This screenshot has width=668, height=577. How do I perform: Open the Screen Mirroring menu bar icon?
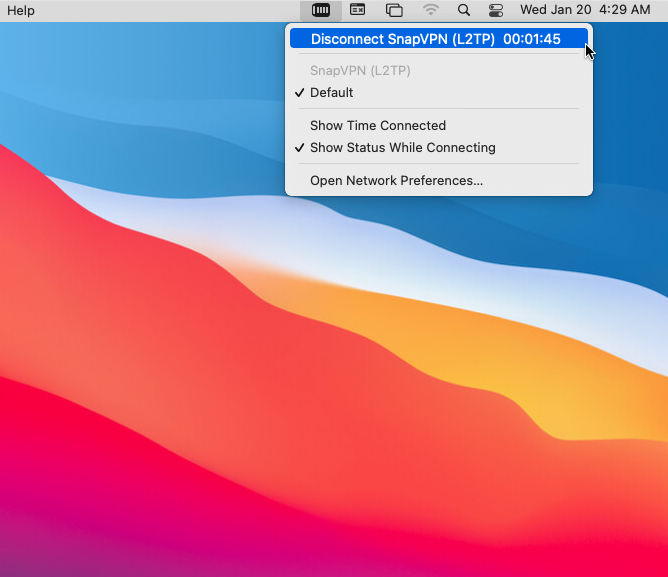394,10
